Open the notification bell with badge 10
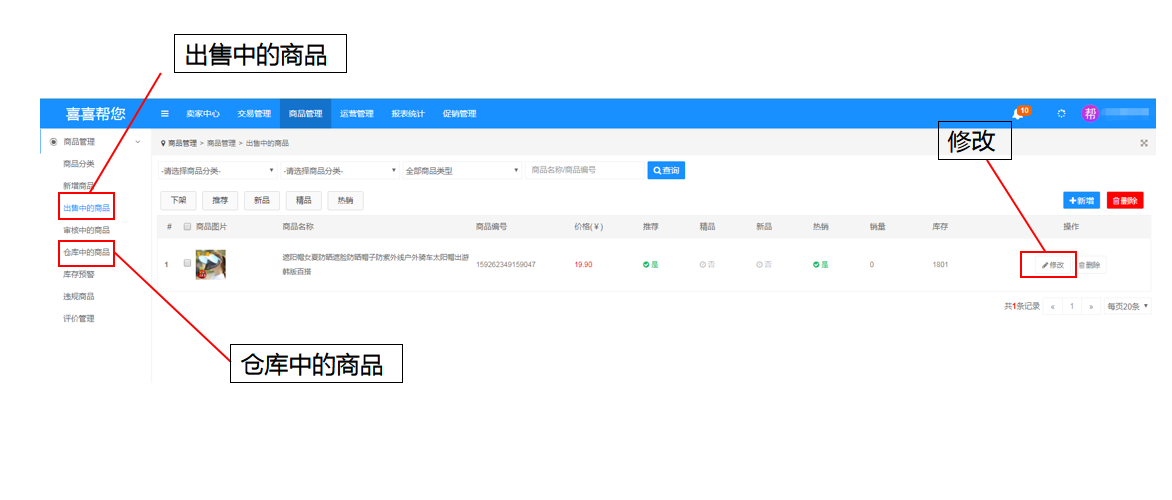The width and height of the screenshot is (1172, 500). [x=1018, y=114]
